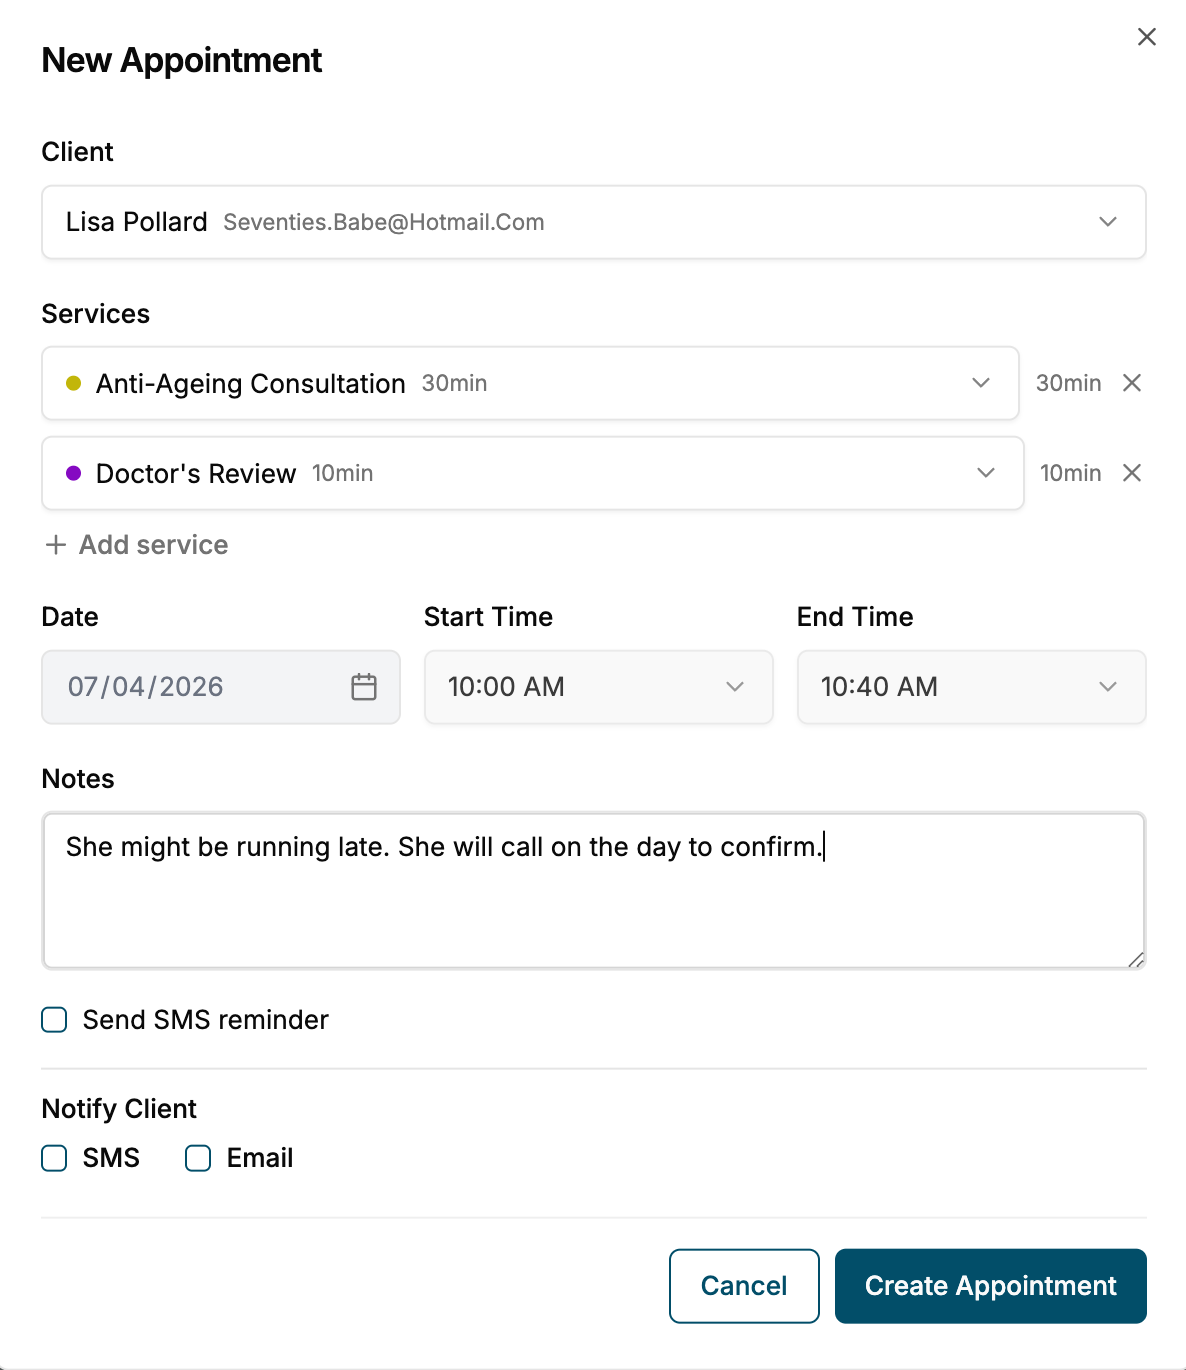The height and width of the screenshot is (1370, 1186).
Task: Enable the Send SMS reminder checkbox
Action: [x=54, y=1020]
